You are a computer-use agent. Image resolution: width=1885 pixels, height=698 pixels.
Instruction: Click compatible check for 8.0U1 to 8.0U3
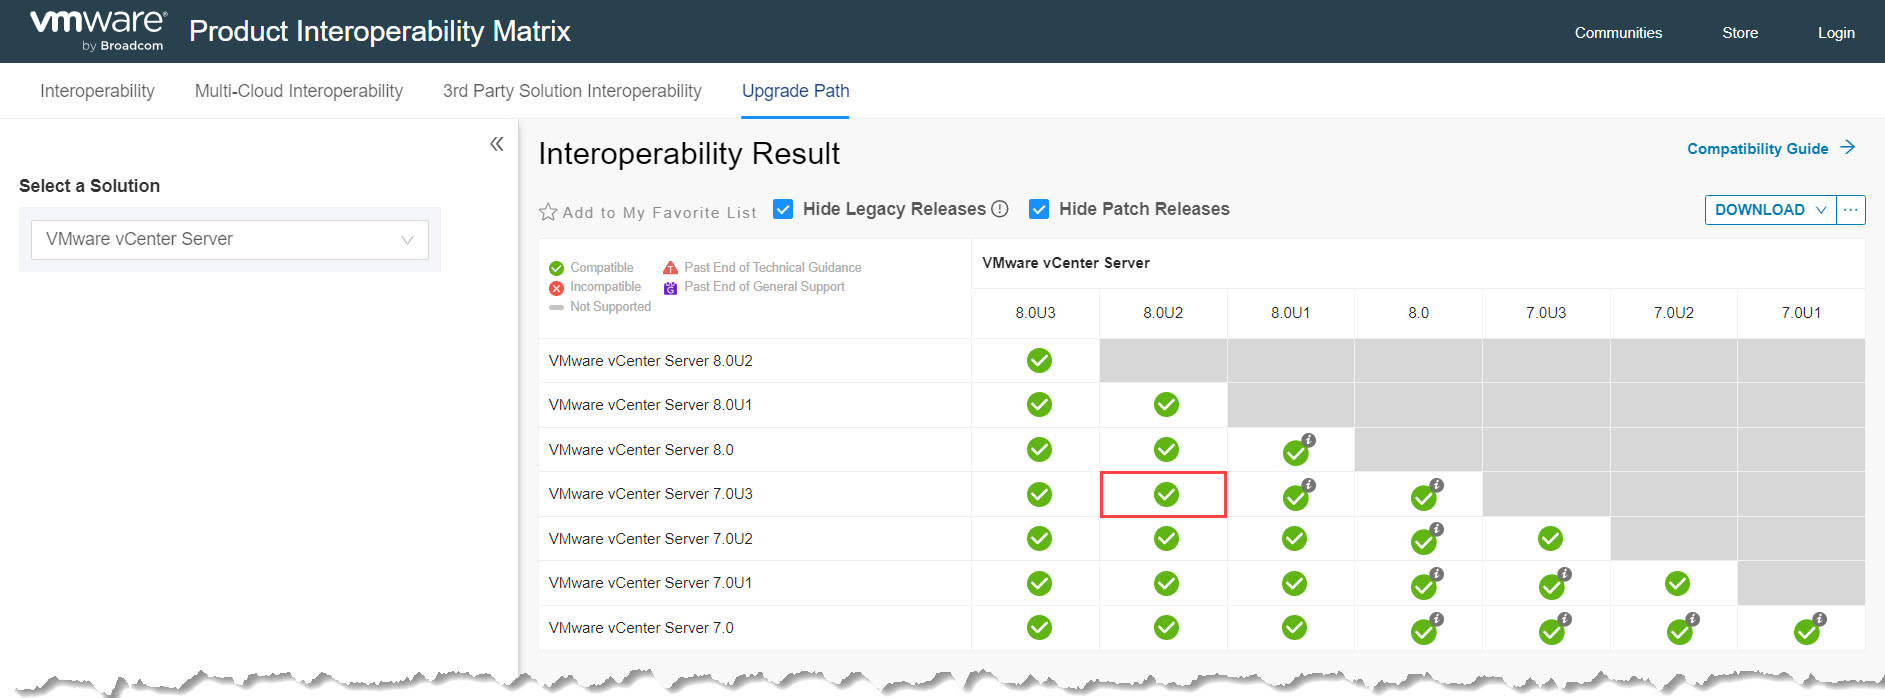(1039, 405)
